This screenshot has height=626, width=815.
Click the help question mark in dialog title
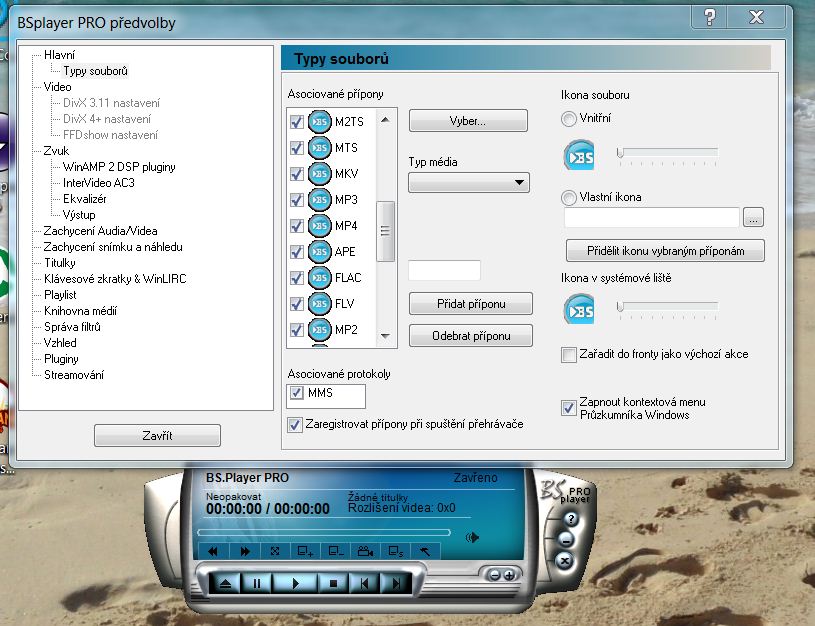coord(709,18)
